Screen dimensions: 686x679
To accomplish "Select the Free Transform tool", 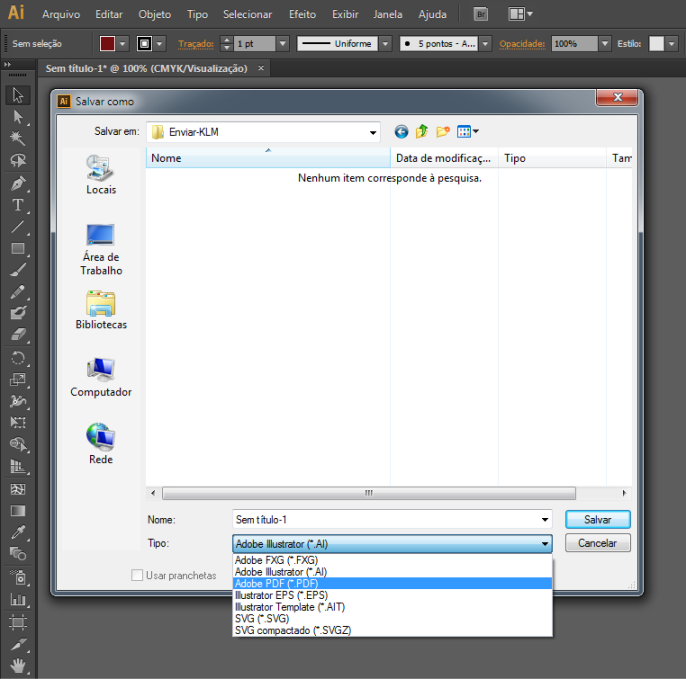I will pyautogui.click(x=18, y=423).
